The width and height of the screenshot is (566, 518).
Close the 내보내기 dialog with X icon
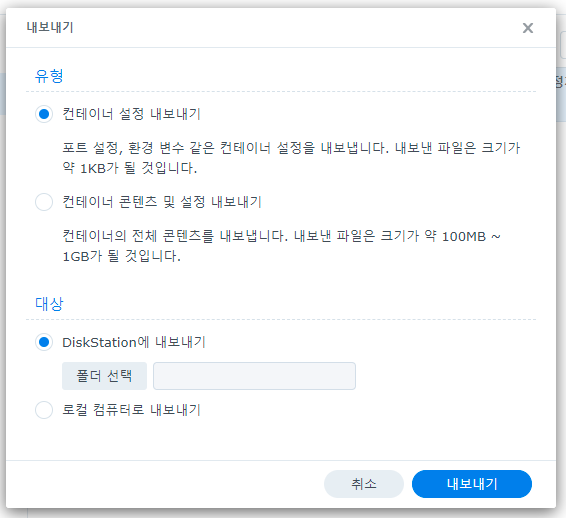pyautogui.click(x=528, y=28)
